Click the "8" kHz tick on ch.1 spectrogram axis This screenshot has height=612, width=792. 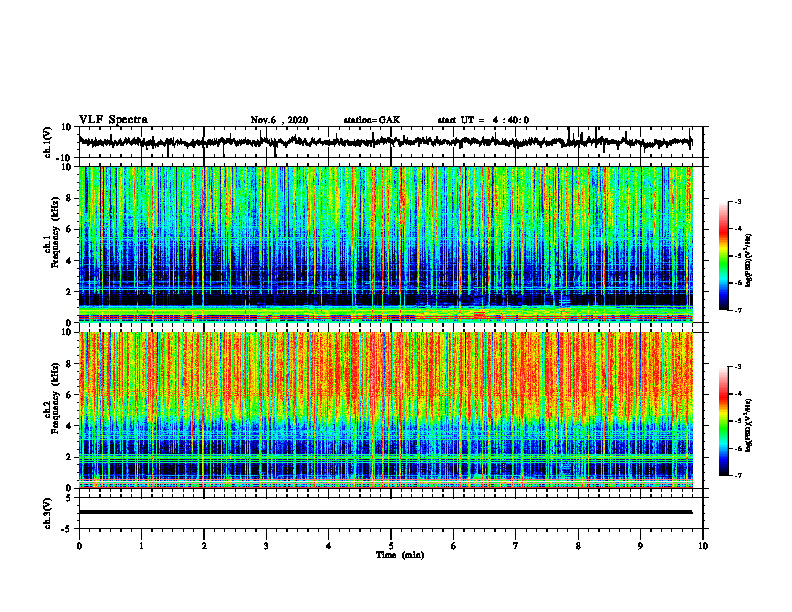[x=69, y=198]
